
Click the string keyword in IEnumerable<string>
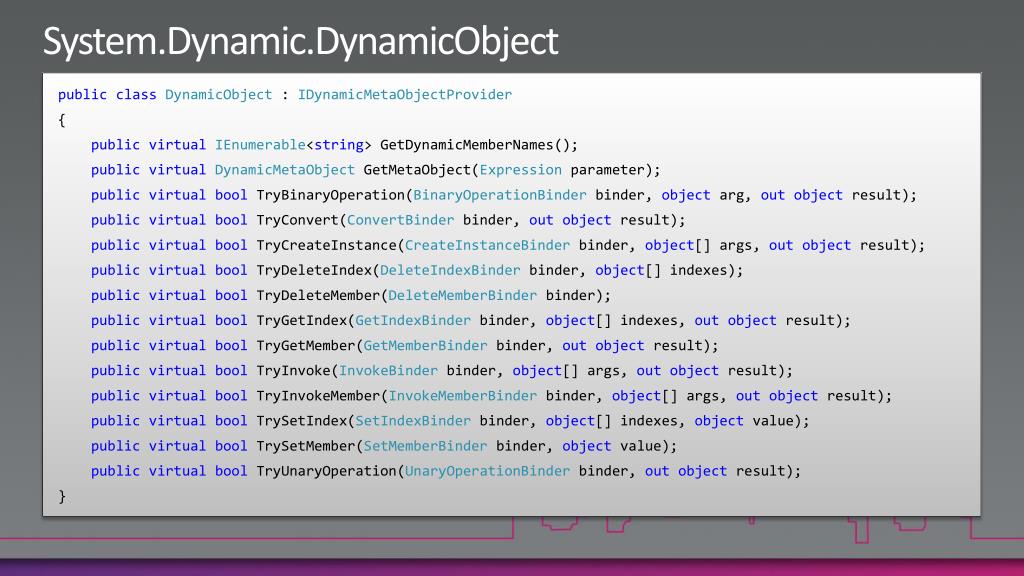tap(339, 145)
